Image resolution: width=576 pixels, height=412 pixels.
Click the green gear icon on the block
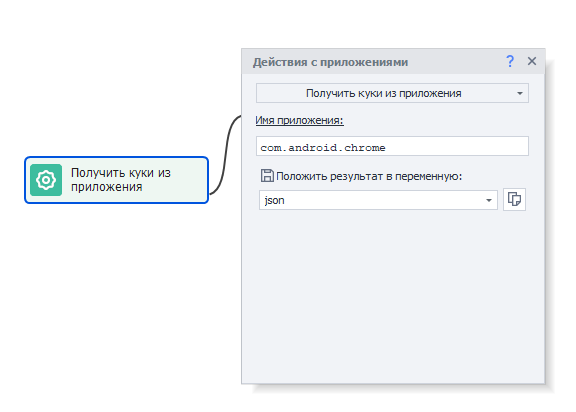coord(46,180)
